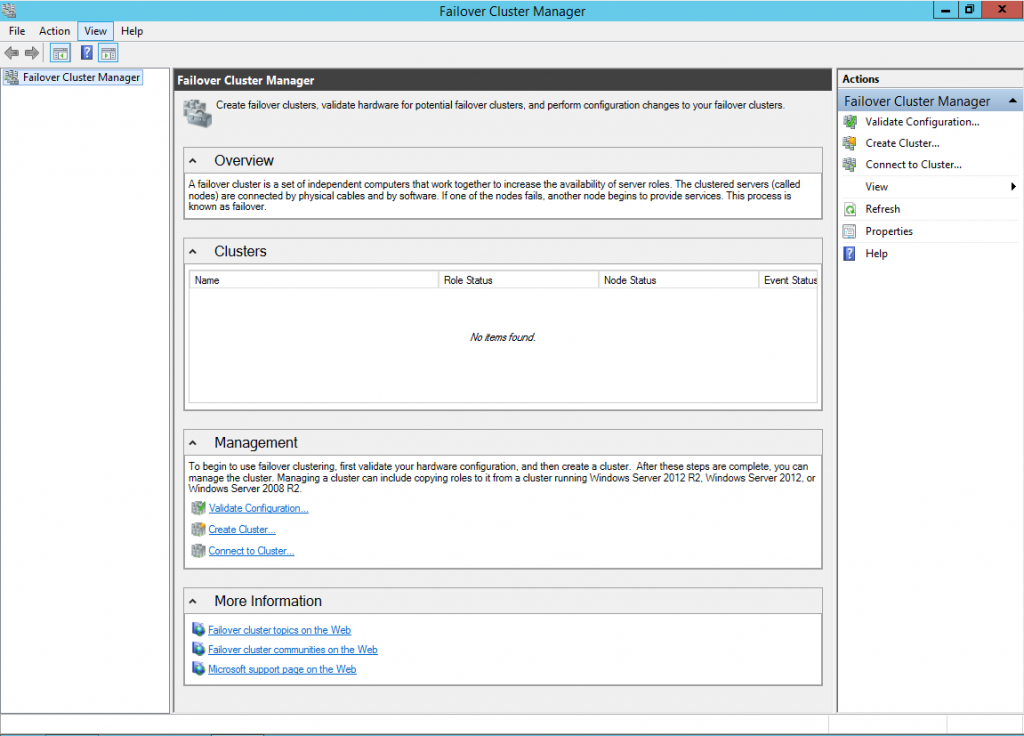
Task: Toggle the Show/Hide Action Pane toolbar icon
Action: point(108,53)
